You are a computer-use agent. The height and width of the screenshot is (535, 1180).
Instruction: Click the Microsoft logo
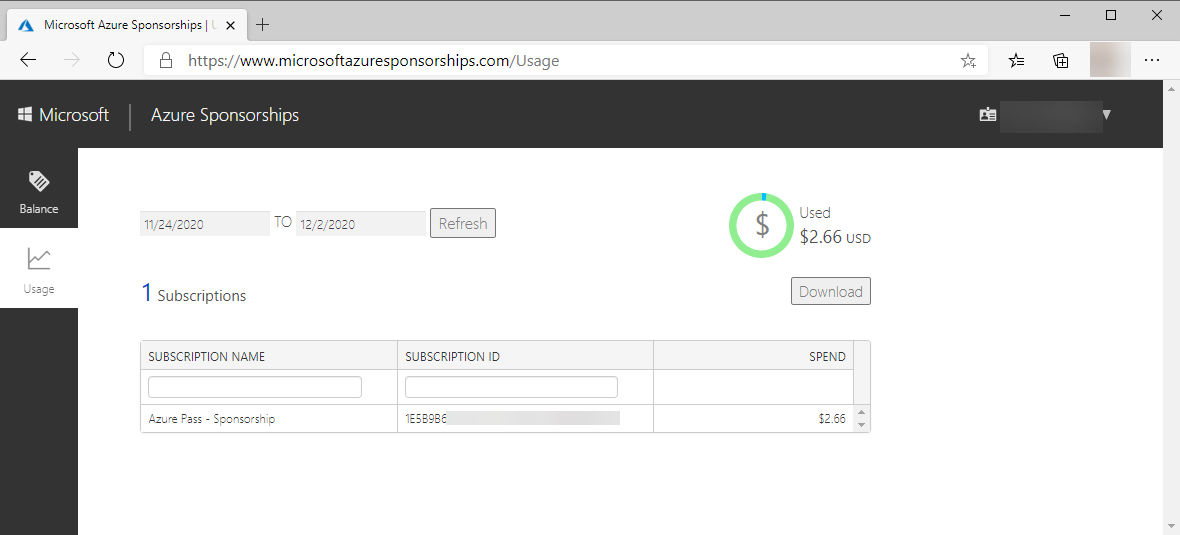(63, 115)
